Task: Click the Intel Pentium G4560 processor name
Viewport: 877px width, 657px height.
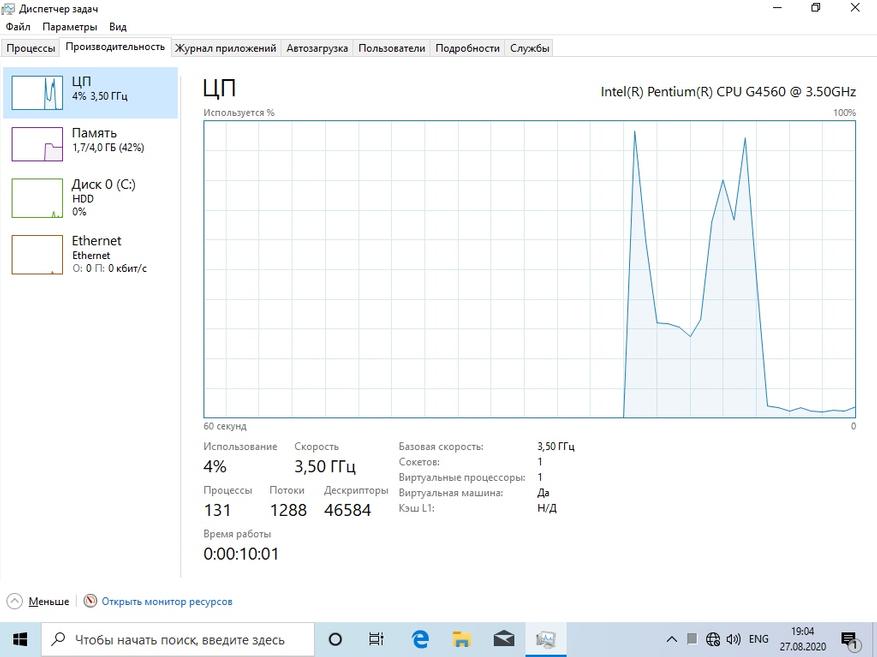Action: (x=728, y=92)
